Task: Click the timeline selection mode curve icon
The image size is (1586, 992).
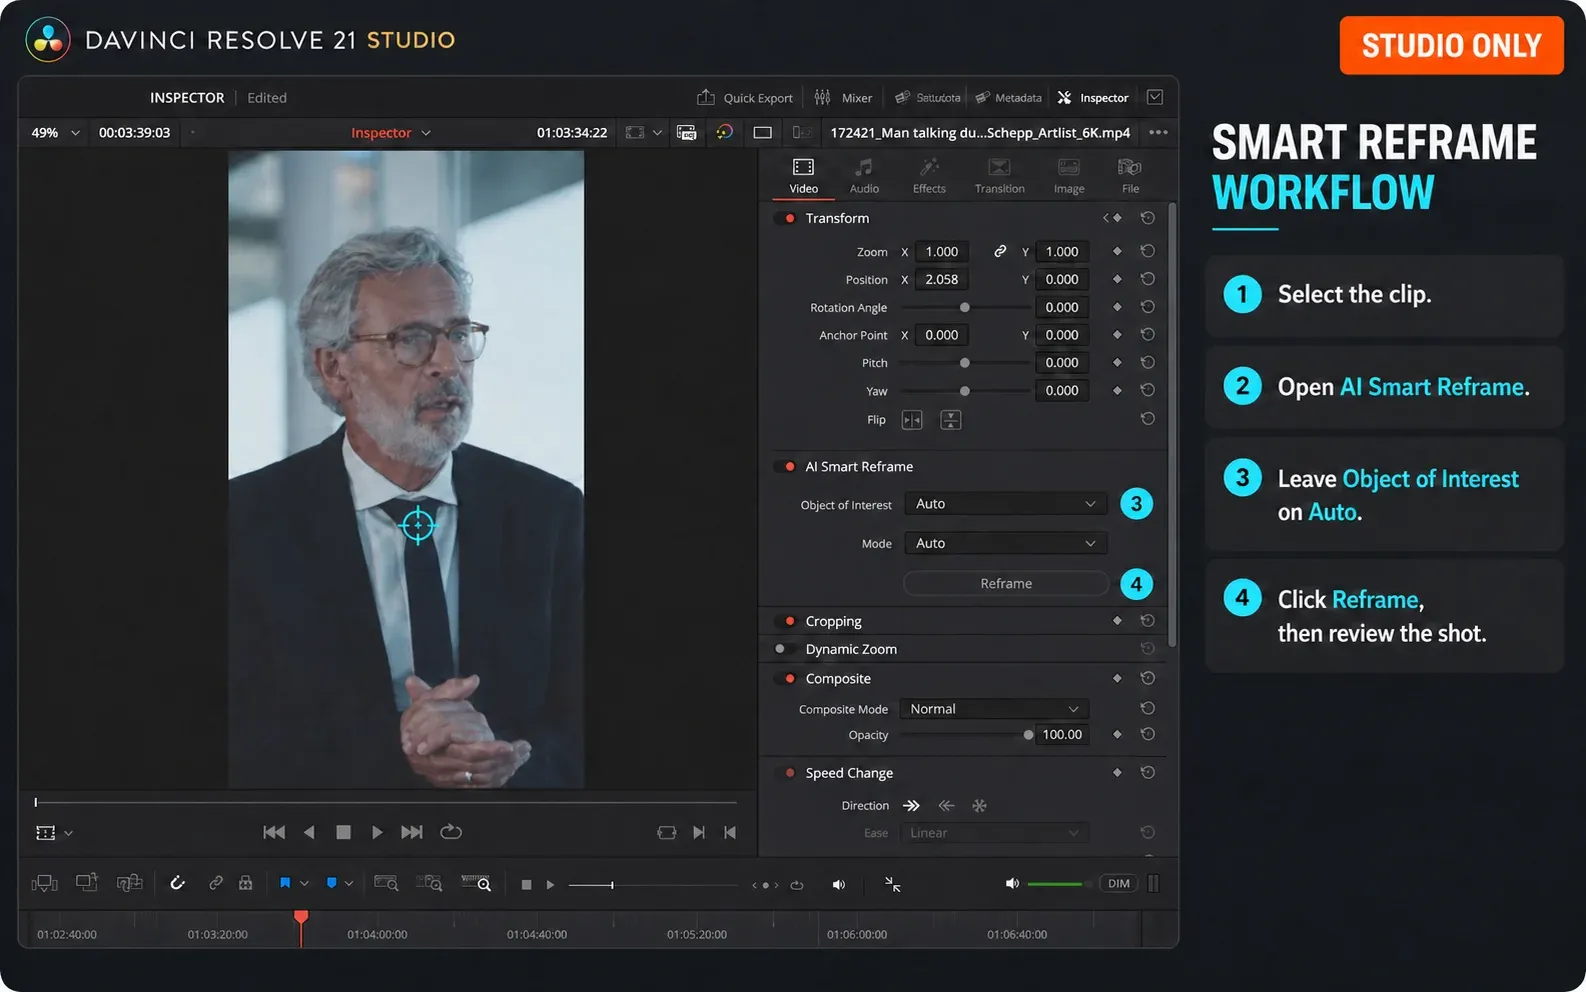Action: click(x=177, y=883)
